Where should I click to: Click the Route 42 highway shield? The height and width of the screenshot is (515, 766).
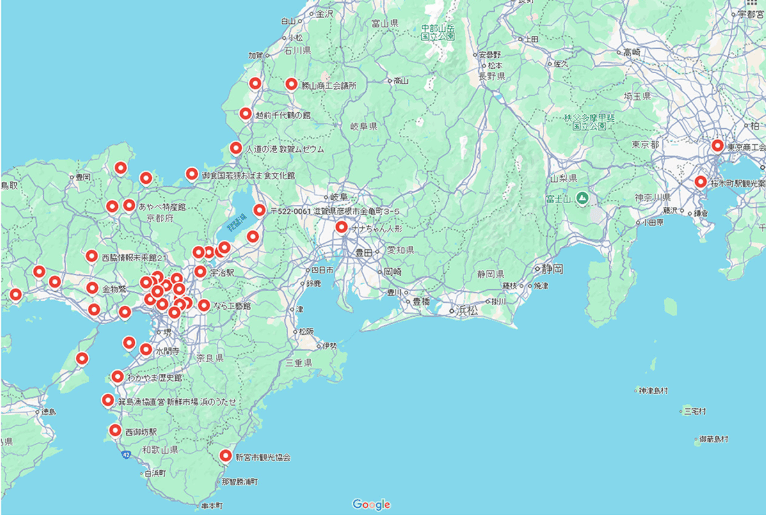tap(126, 454)
